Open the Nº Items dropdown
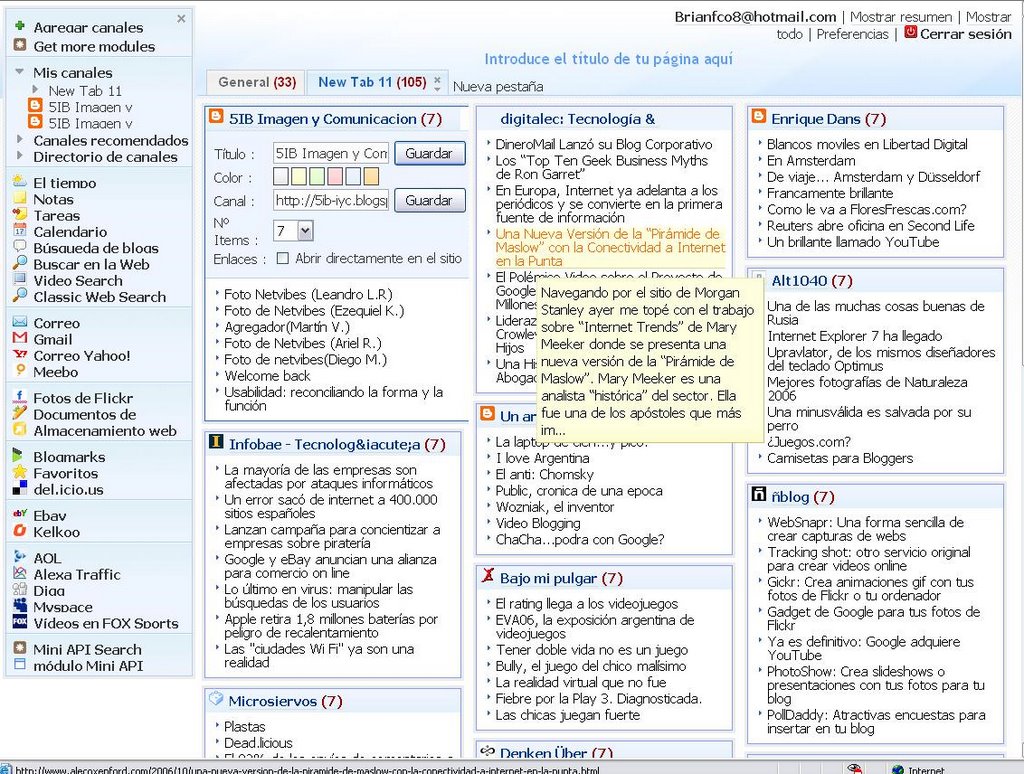This screenshot has height=774, width=1024. (x=306, y=231)
